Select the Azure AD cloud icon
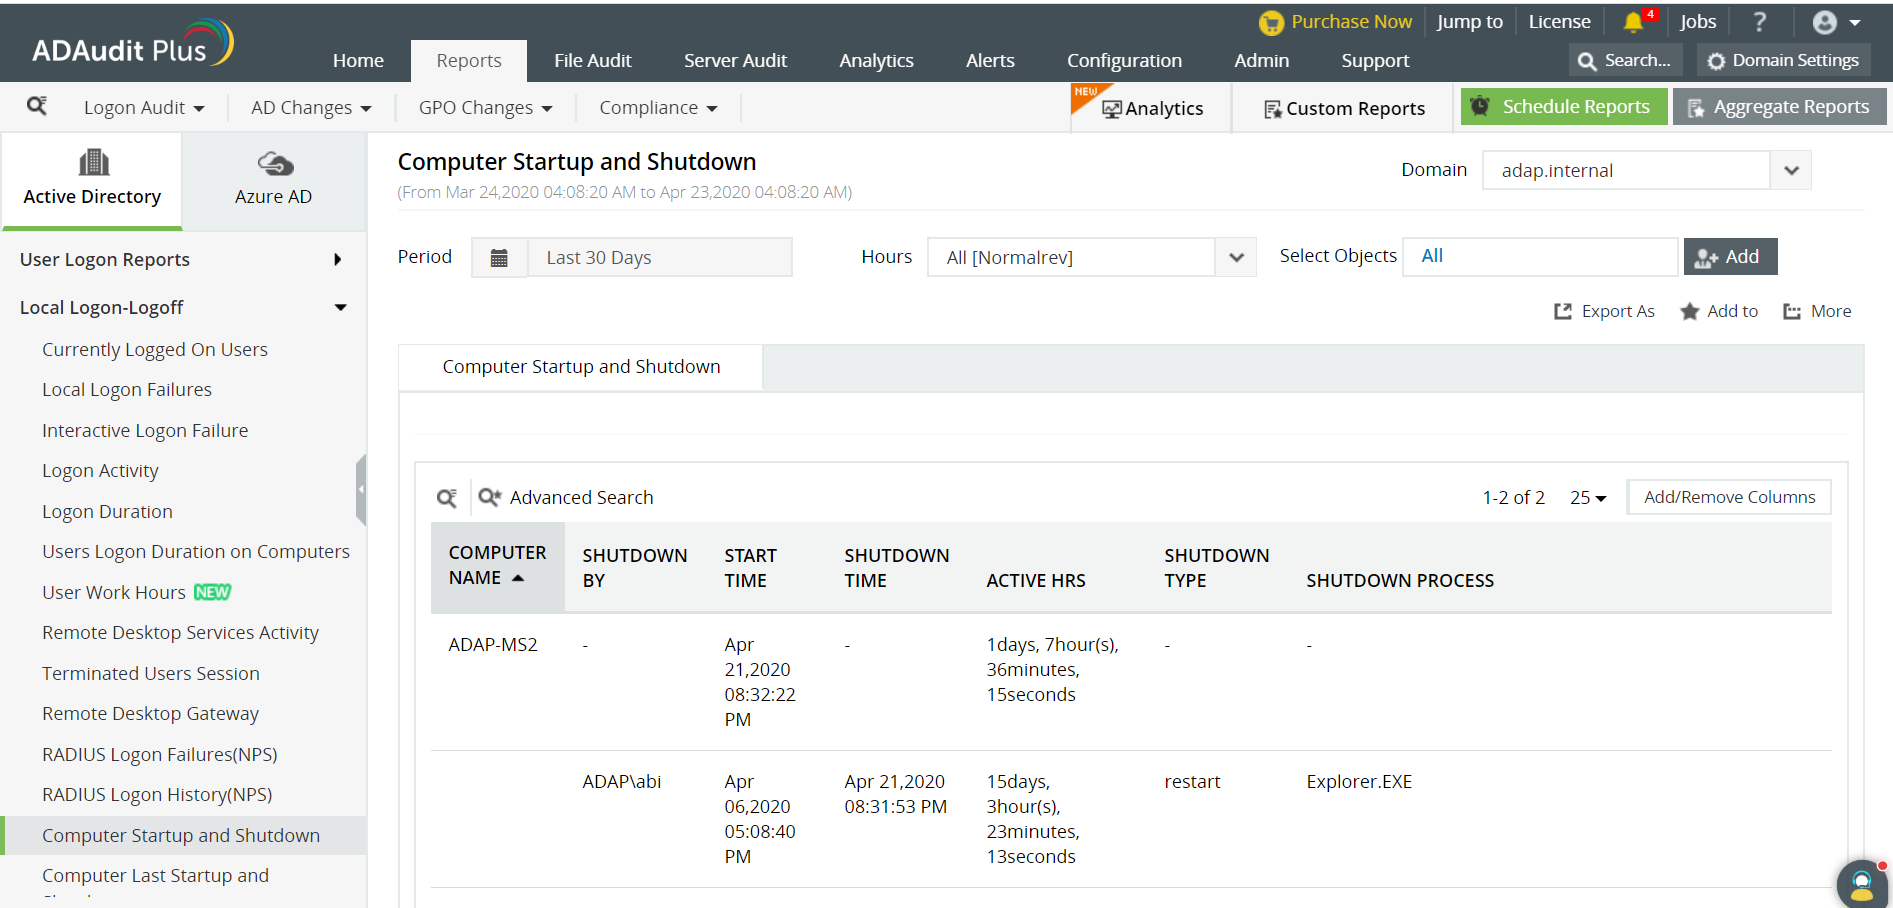 pyautogui.click(x=274, y=163)
